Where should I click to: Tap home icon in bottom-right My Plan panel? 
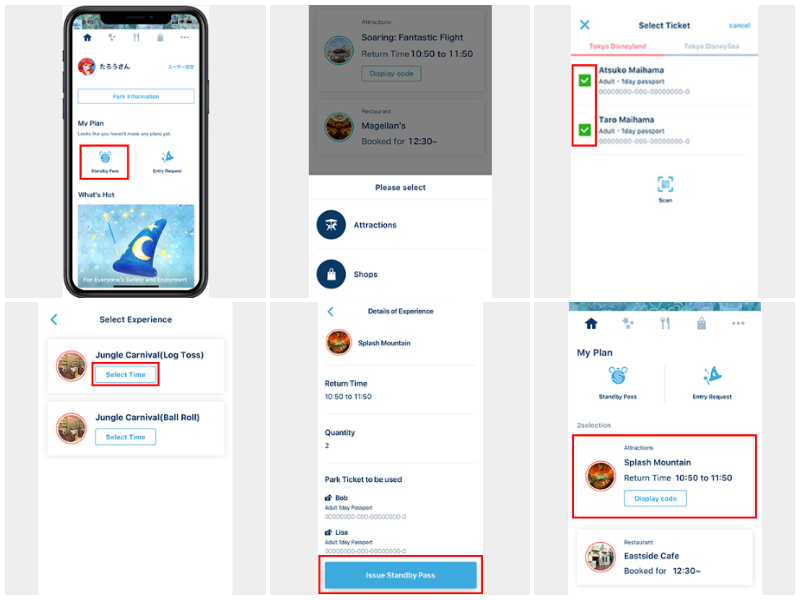point(591,323)
